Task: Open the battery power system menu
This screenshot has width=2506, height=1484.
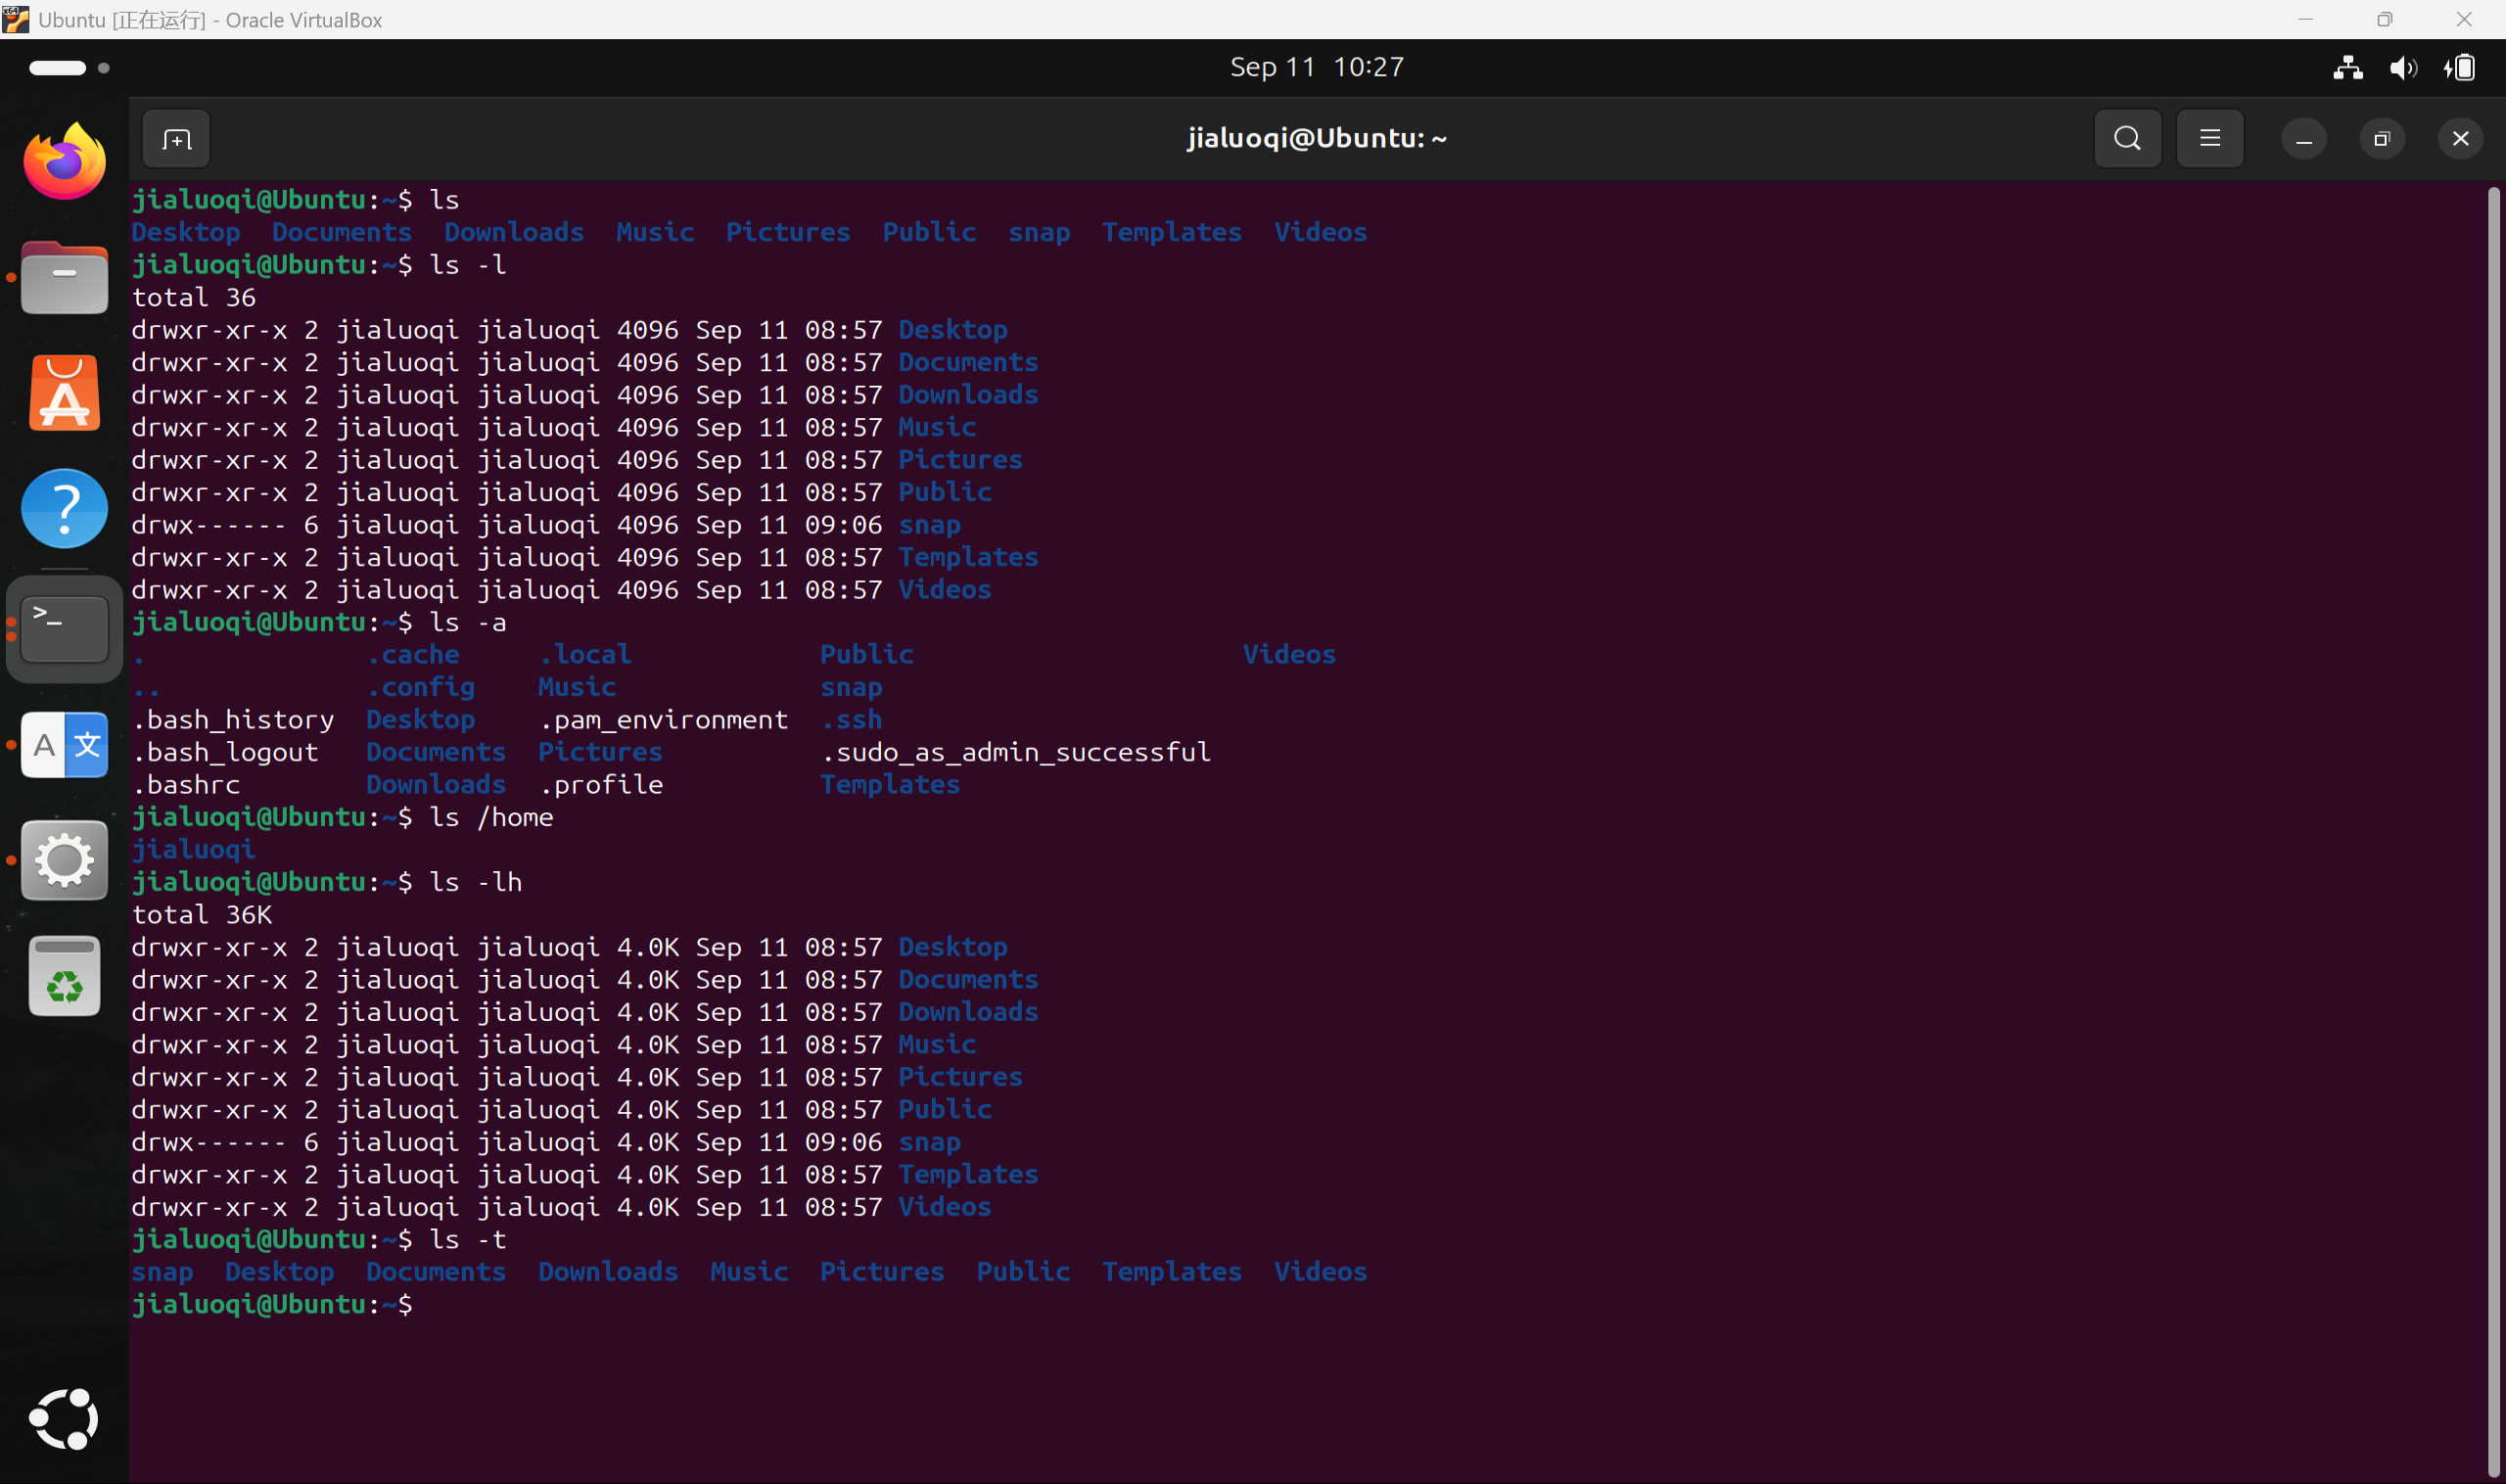Action: click(x=2460, y=68)
